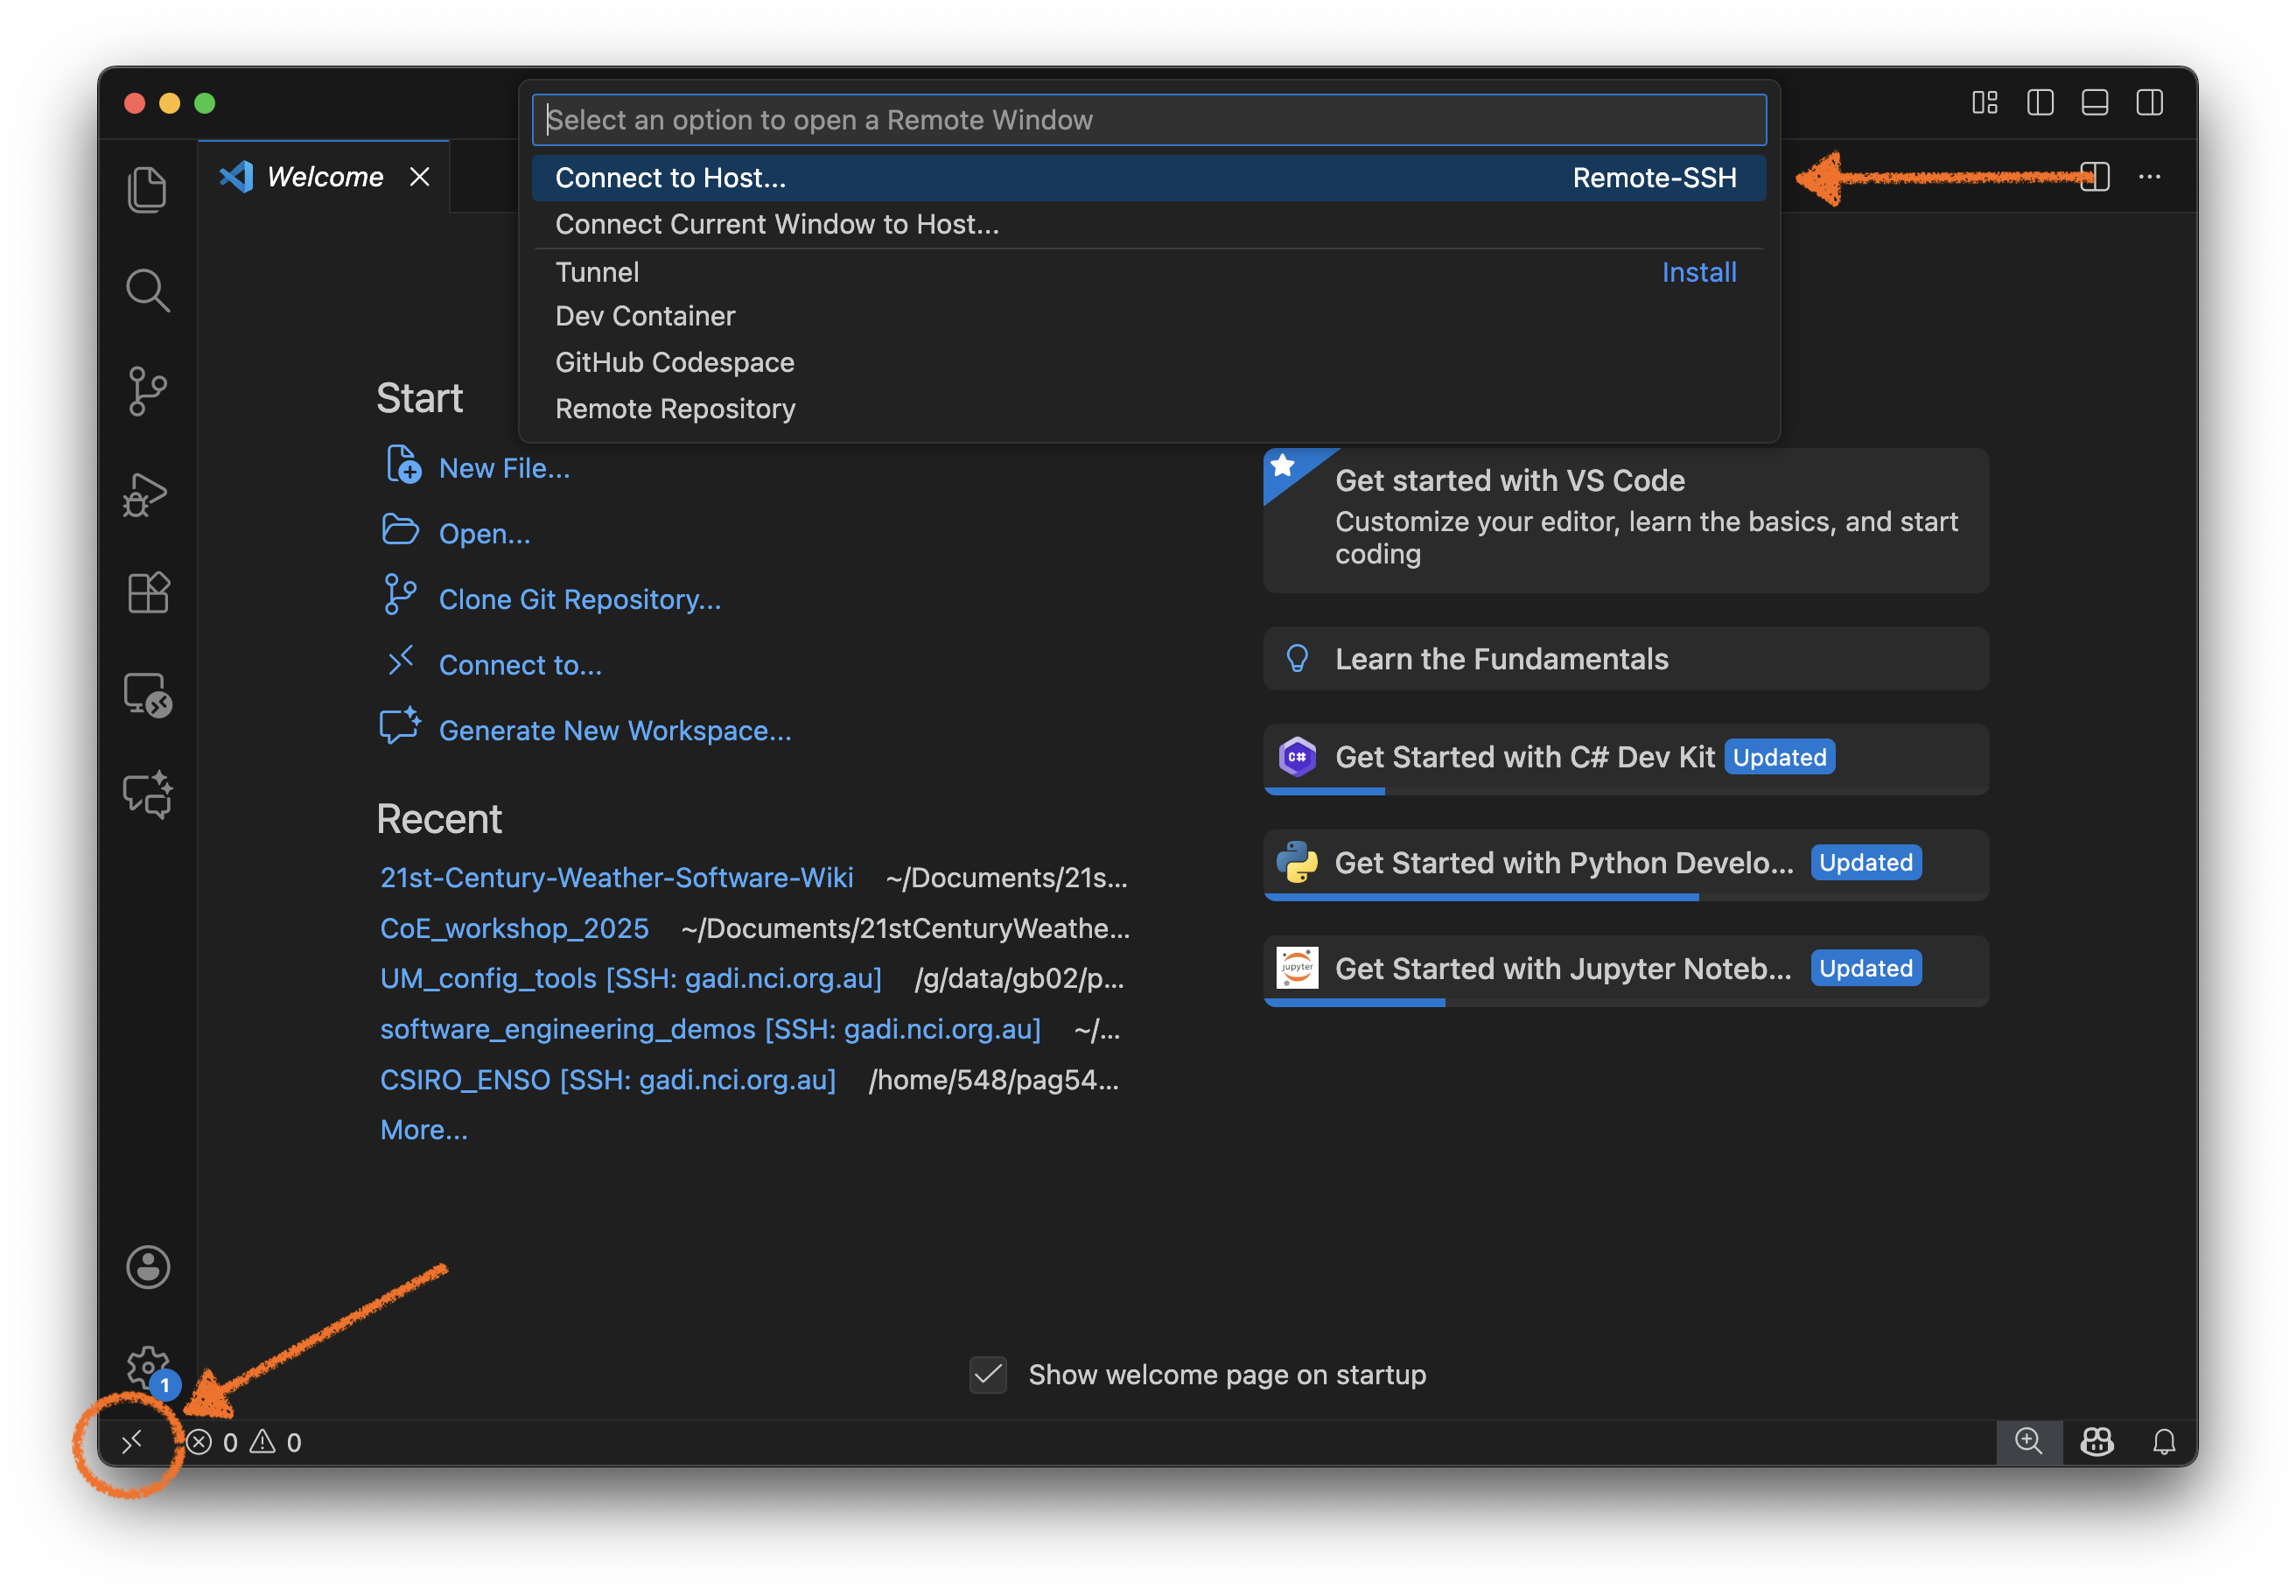Image resolution: width=2296 pixels, height=1596 pixels.
Task: Select Connect to Host from the remote options
Action: pyautogui.click(x=670, y=177)
